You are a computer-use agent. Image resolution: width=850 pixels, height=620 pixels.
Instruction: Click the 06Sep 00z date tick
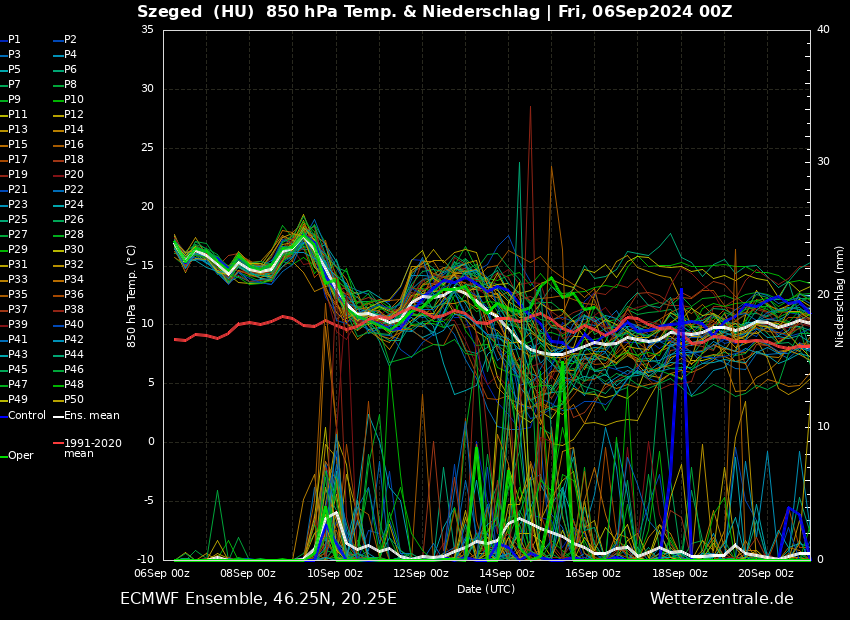click(x=162, y=573)
